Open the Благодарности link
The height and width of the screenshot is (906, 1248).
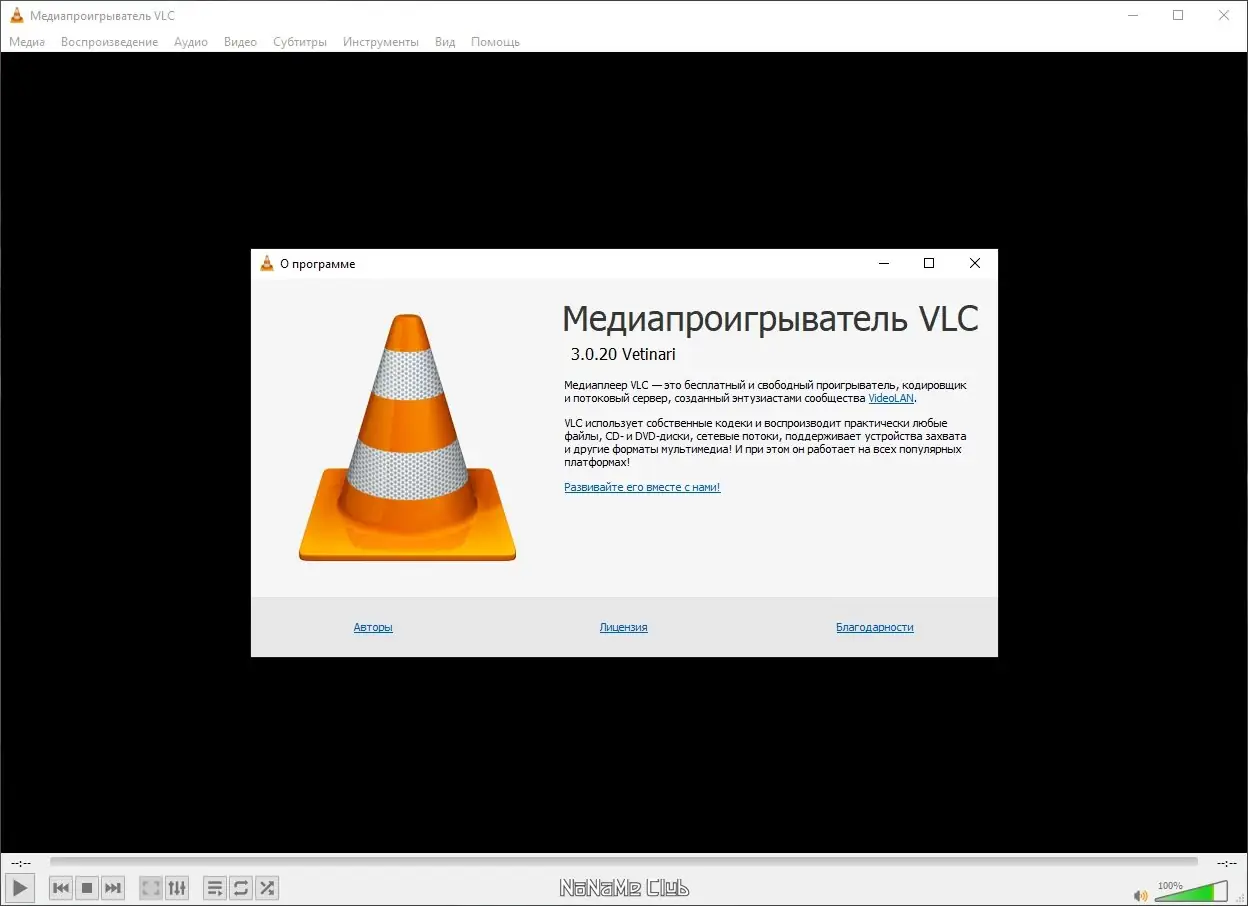875,627
